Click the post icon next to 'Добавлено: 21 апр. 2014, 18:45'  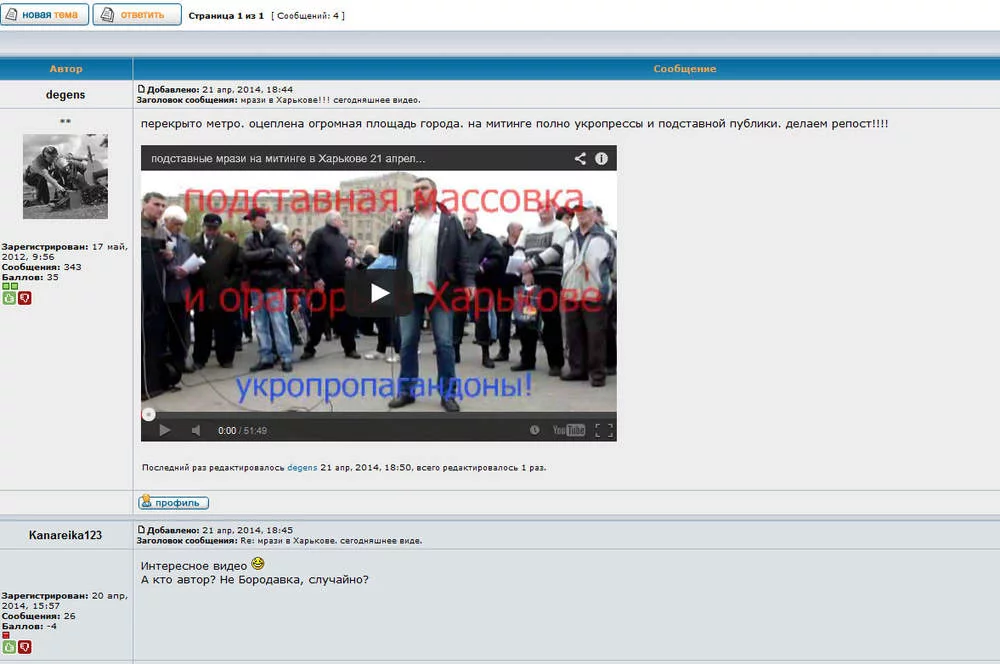coord(142,529)
